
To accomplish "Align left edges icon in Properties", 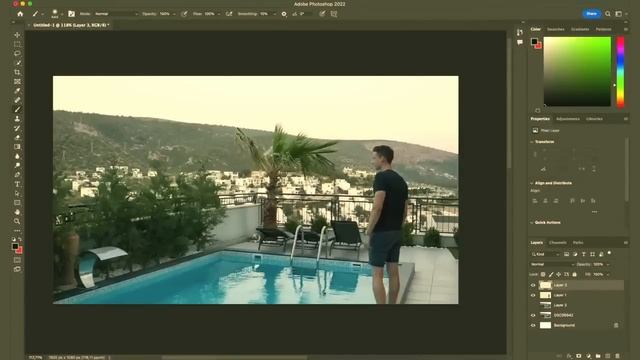I will click(x=535, y=201).
